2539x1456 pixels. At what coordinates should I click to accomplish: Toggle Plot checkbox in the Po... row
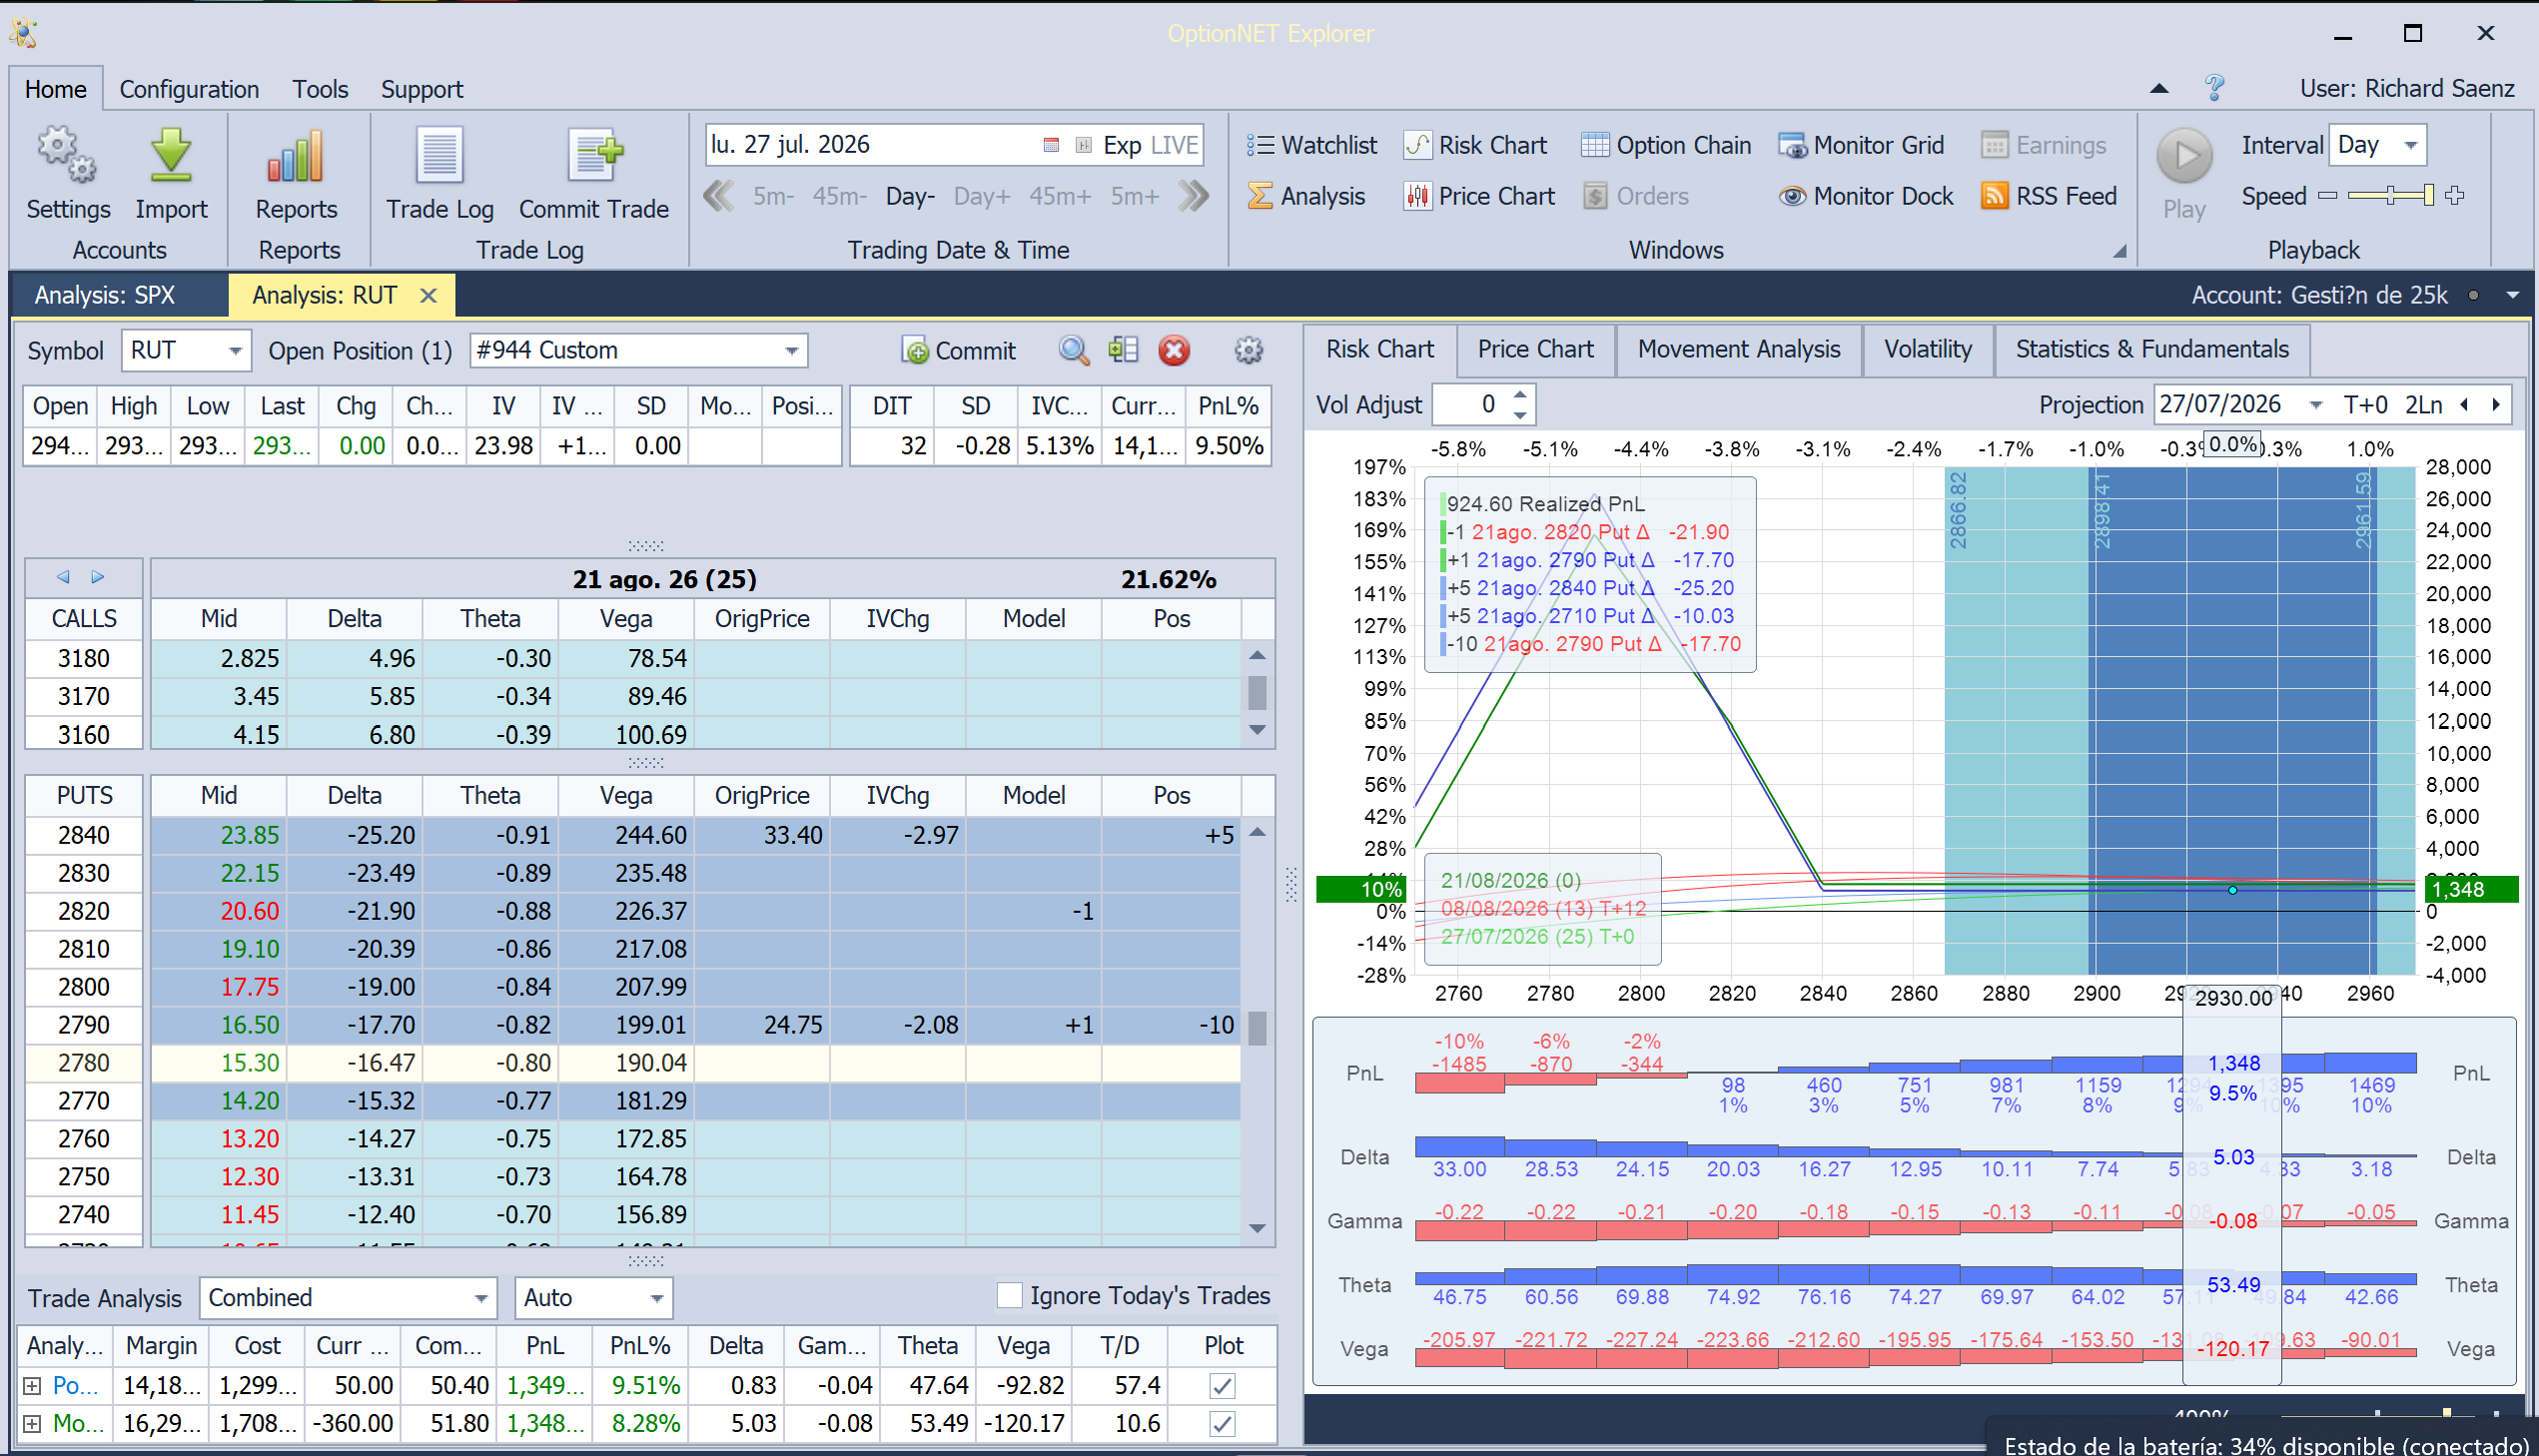tap(1222, 1386)
